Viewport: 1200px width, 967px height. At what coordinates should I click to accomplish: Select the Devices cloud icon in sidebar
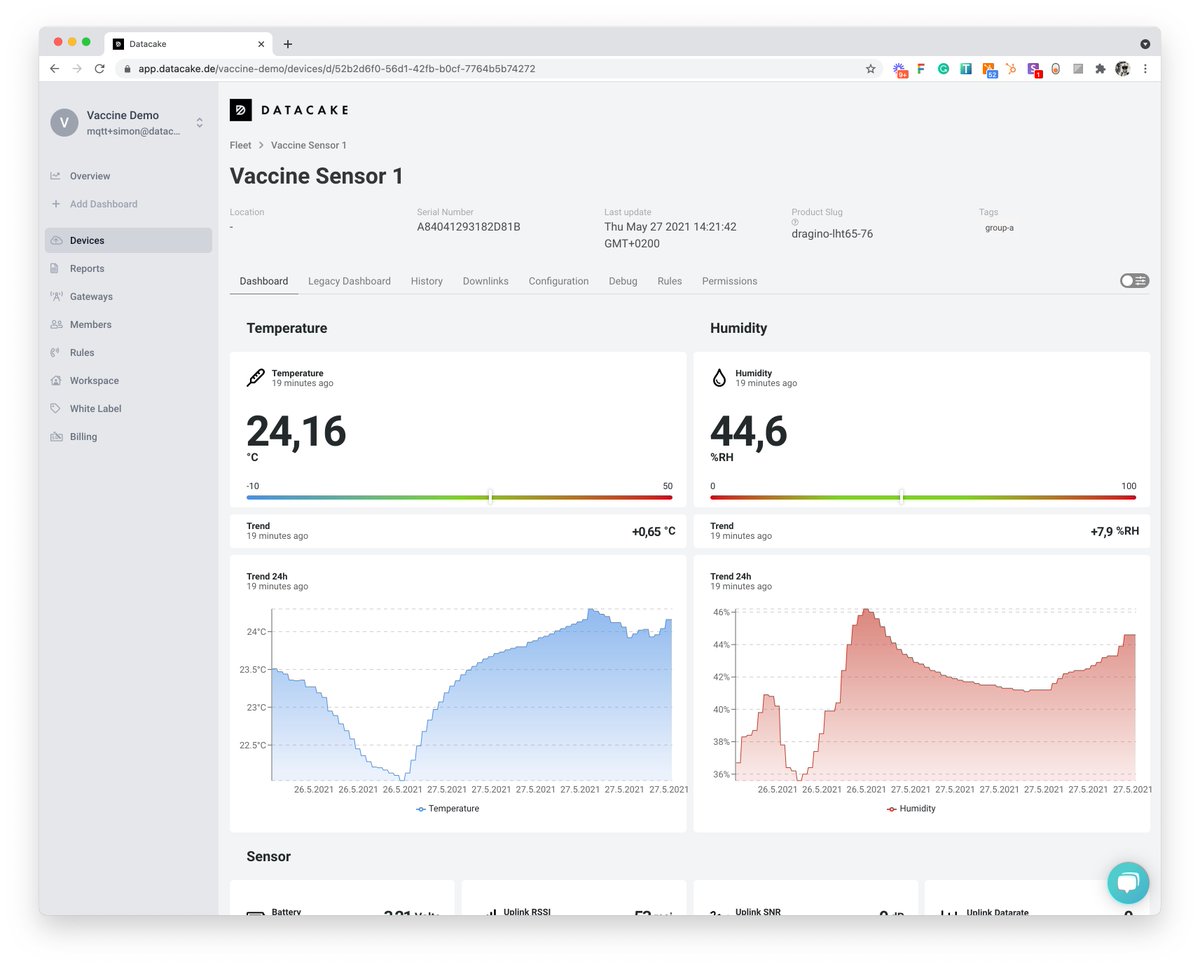click(x=56, y=240)
